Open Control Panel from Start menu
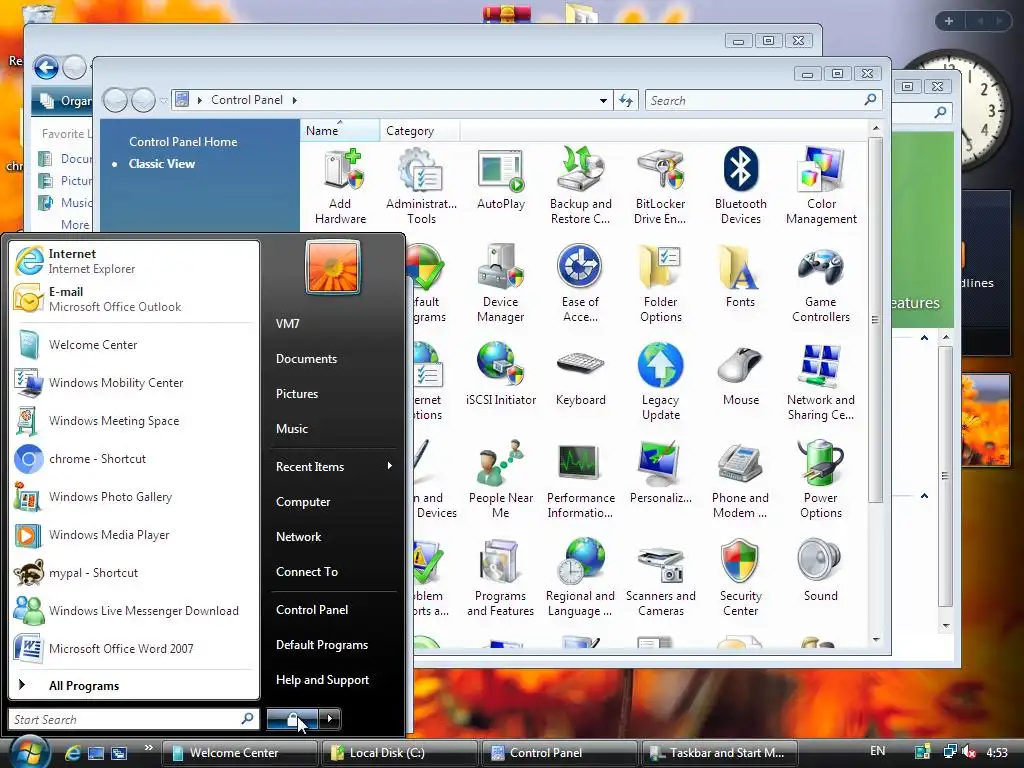Screen dimensions: 1024x768 [x=334, y=610]
